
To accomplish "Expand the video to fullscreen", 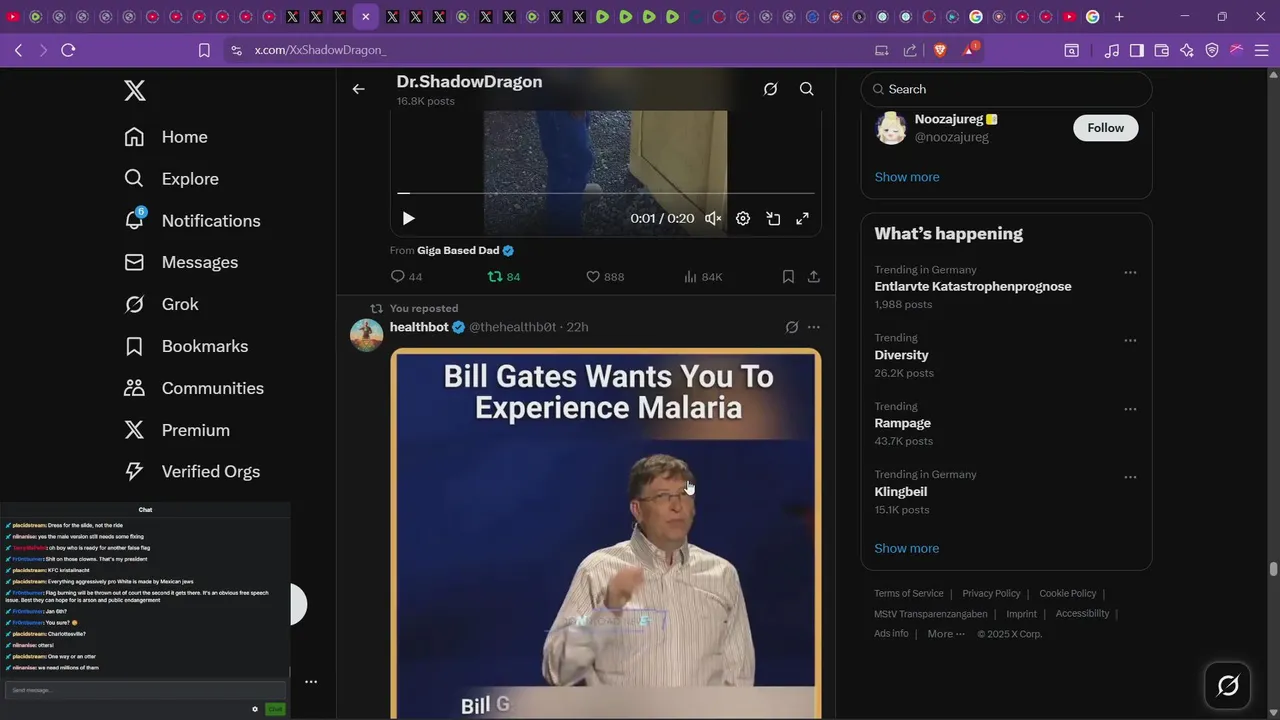I will tap(802, 218).
